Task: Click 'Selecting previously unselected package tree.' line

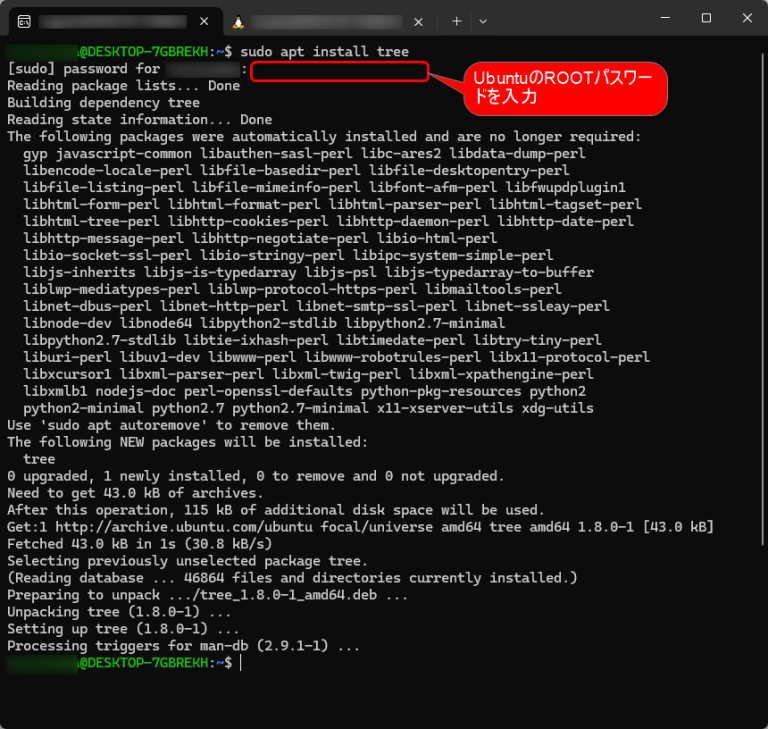Action: pos(187,561)
